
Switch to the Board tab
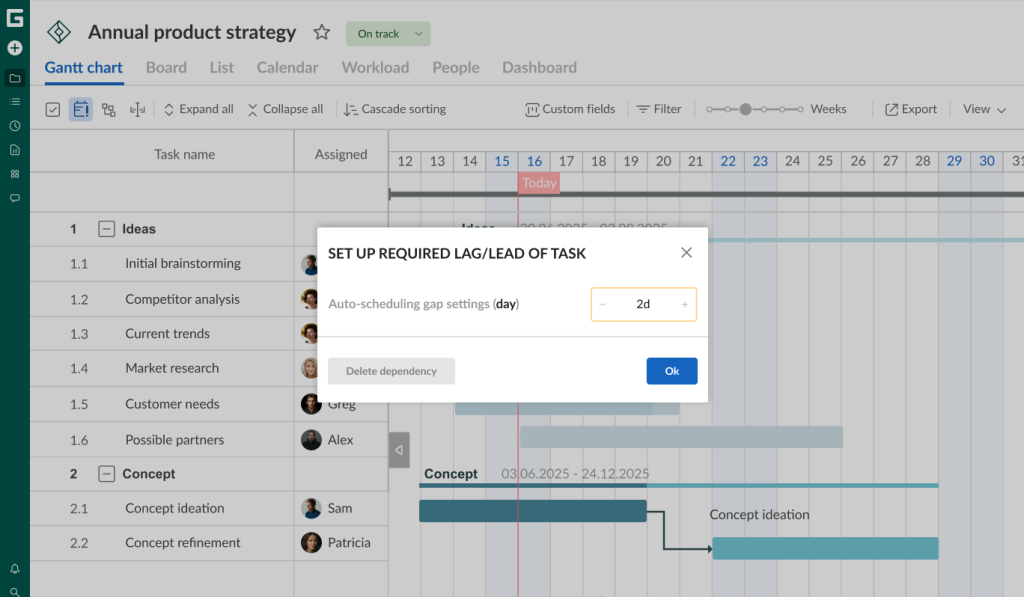[x=166, y=67]
